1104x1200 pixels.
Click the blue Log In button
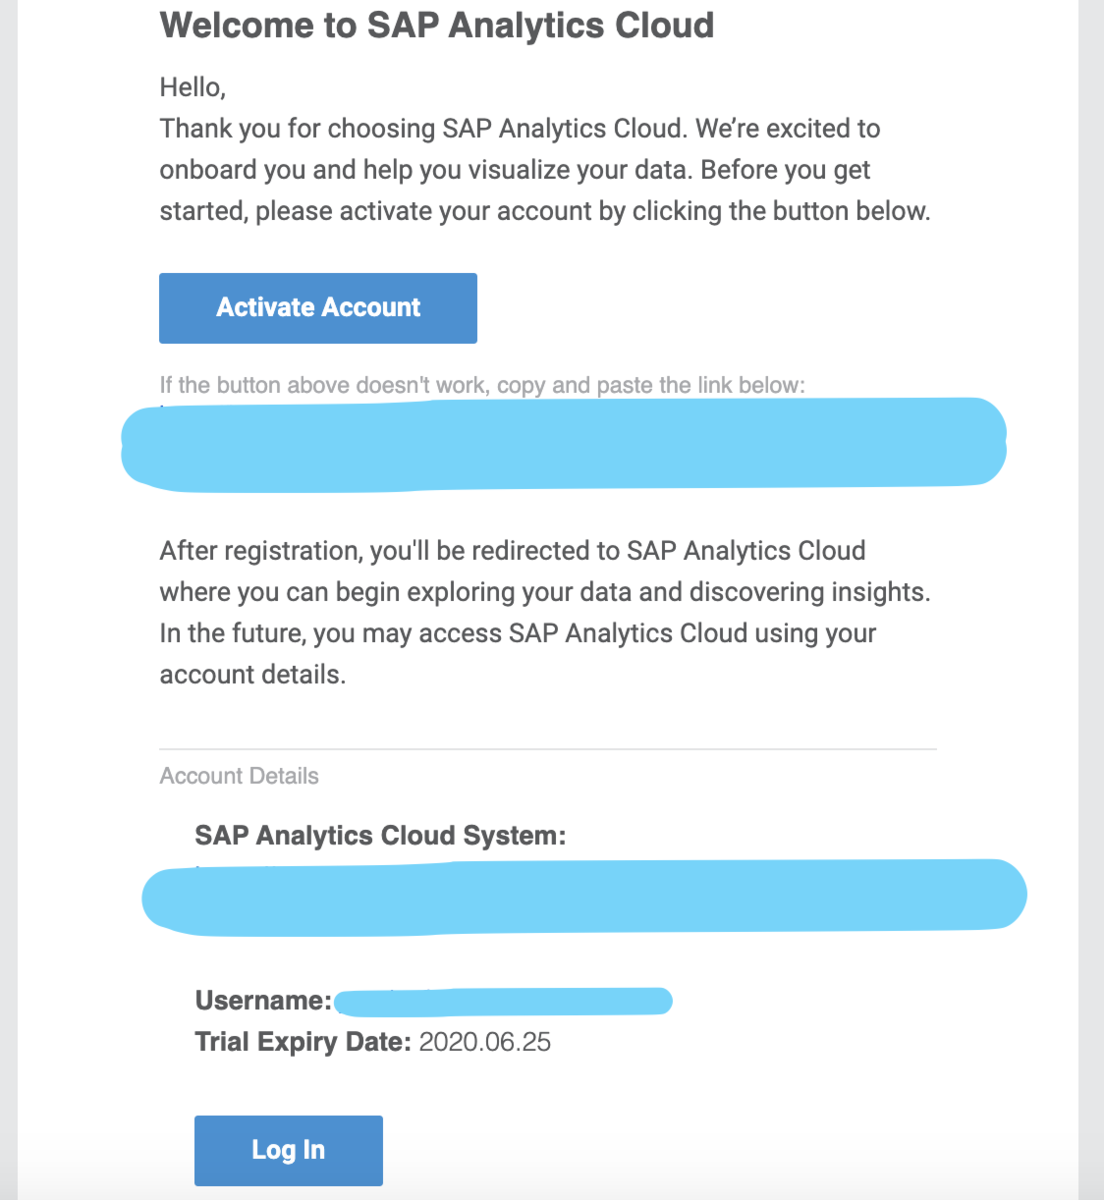(x=288, y=1150)
